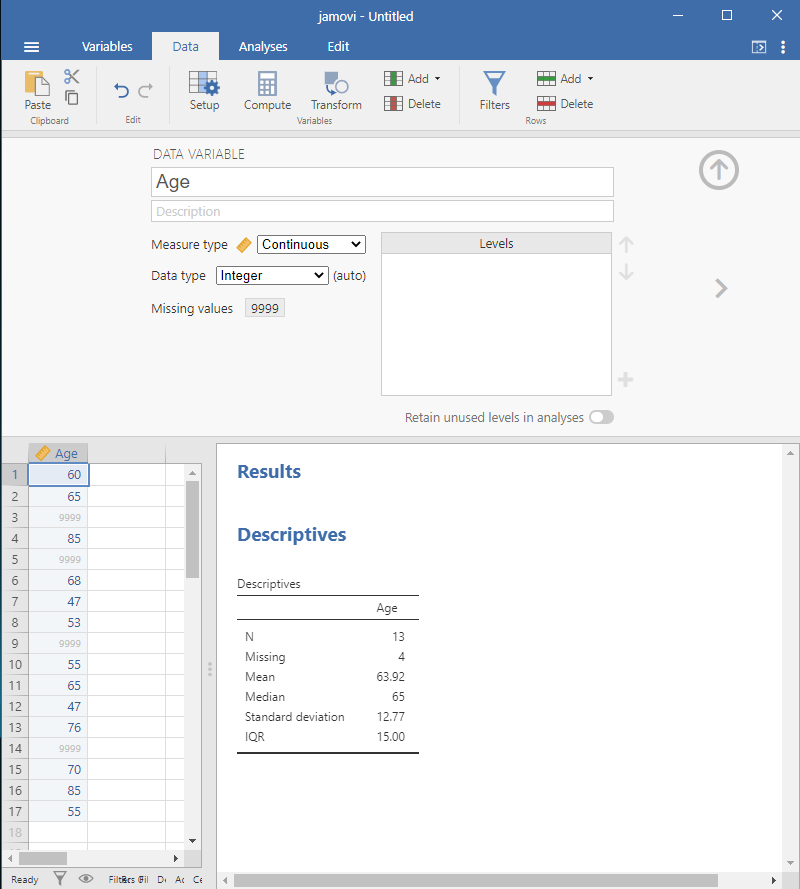Select row header 10
The width and height of the screenshot is (800, 889).
(15, 664)
